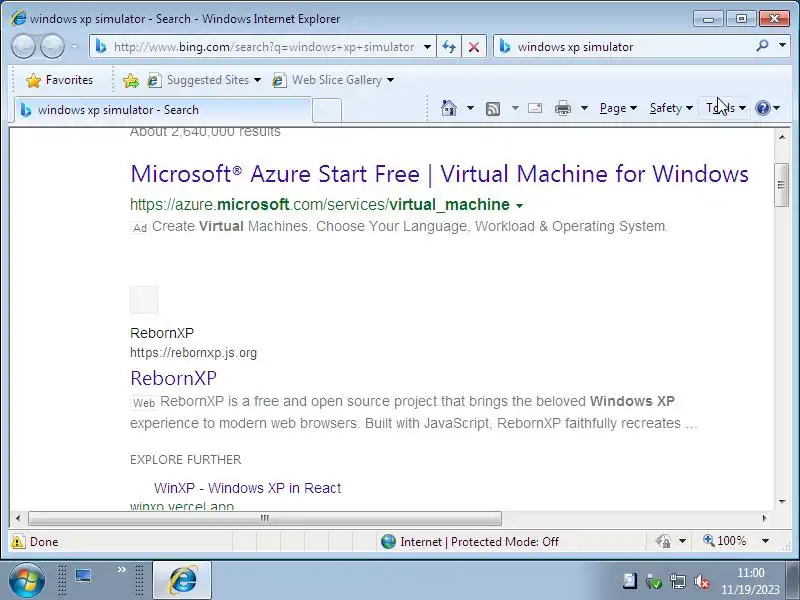Open Web Slice Gallery item
This screenshot has width=800, height=600.
click(x=329, y=80)
